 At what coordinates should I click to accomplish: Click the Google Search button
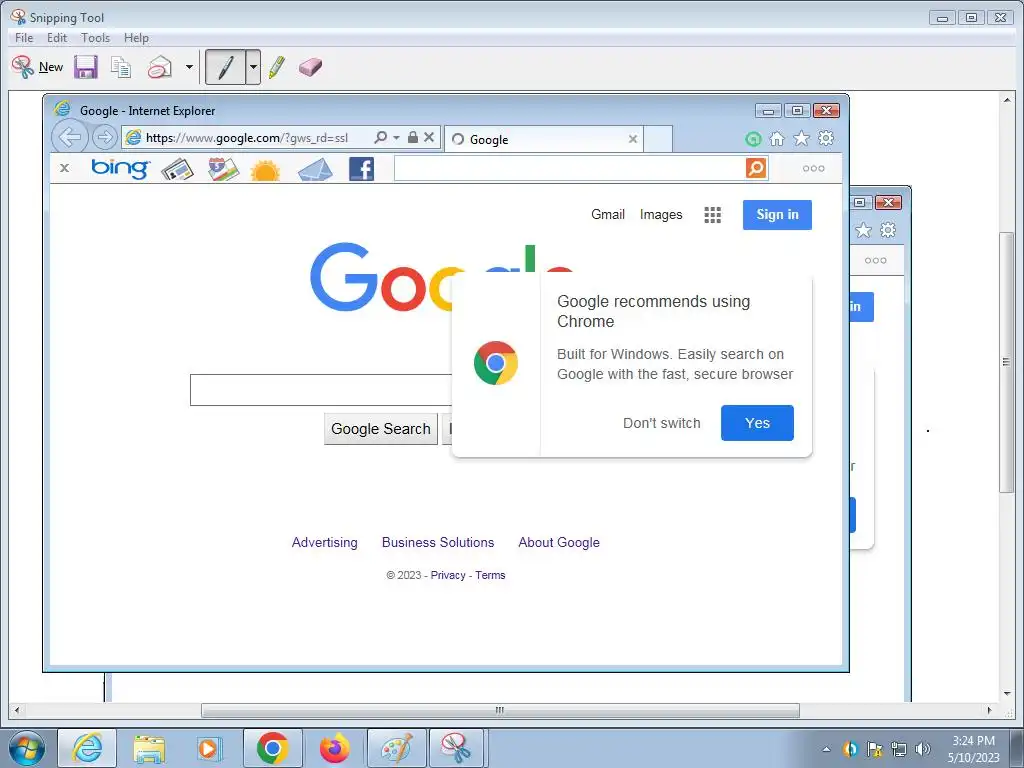click(x=381, y=429)
